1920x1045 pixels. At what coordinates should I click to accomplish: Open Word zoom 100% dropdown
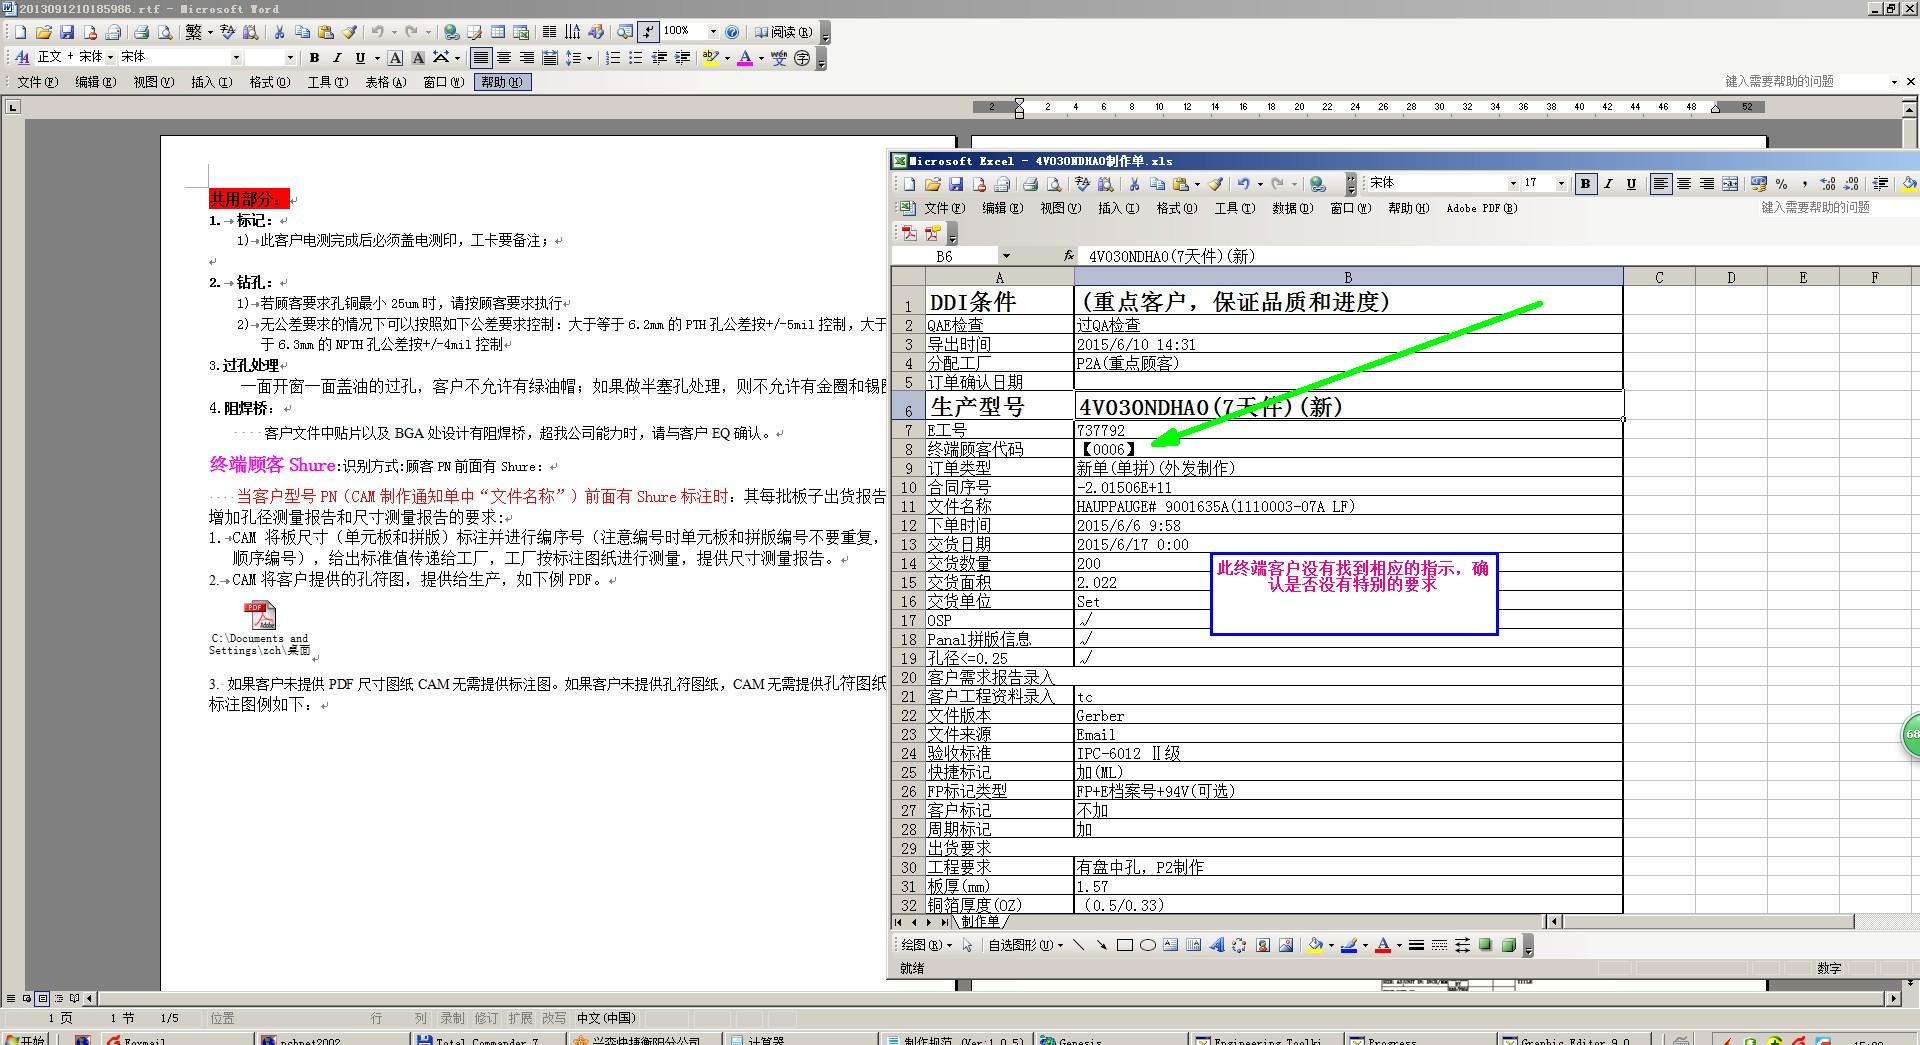pyautogui.click(x=713, y=32)
